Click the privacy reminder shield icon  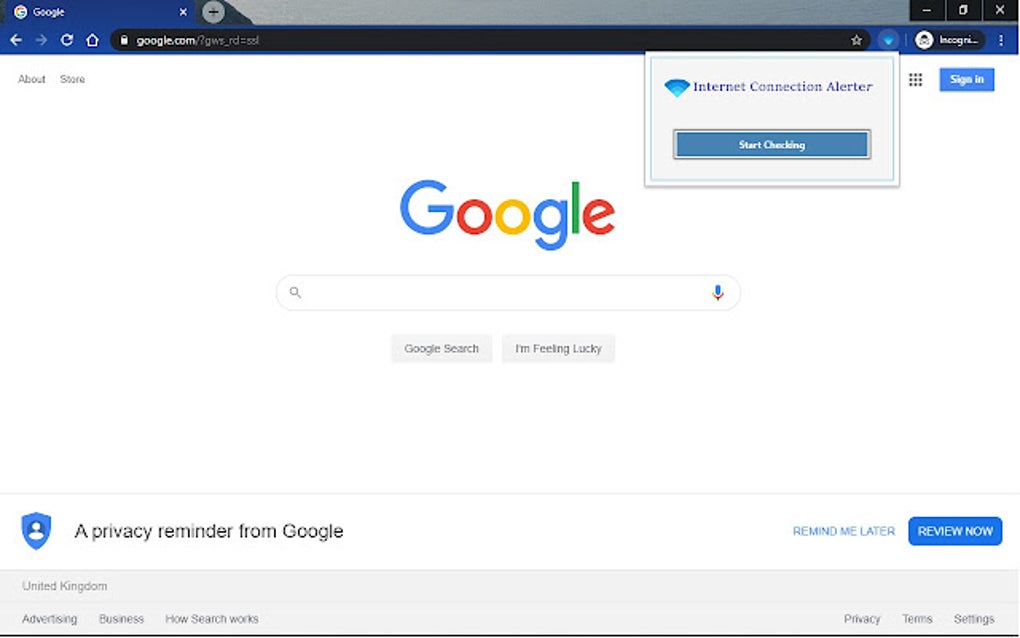point(36,530)
